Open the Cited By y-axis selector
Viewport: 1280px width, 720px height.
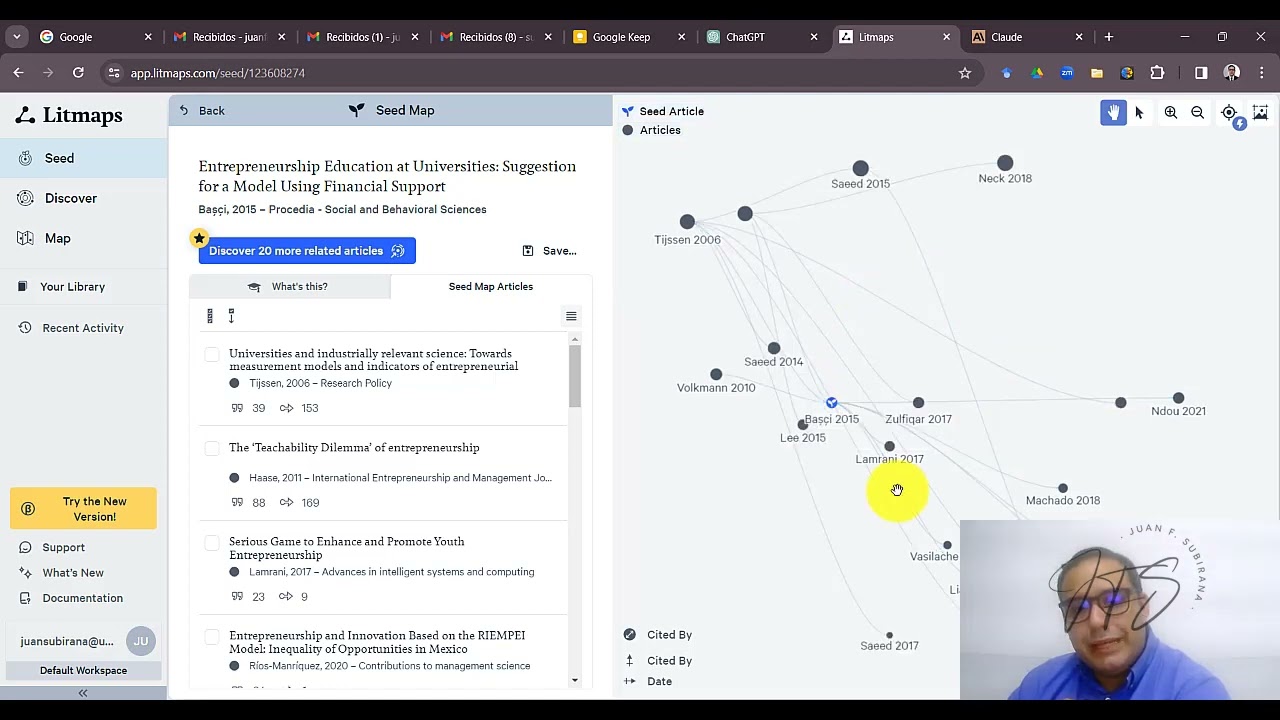point(659,660)
